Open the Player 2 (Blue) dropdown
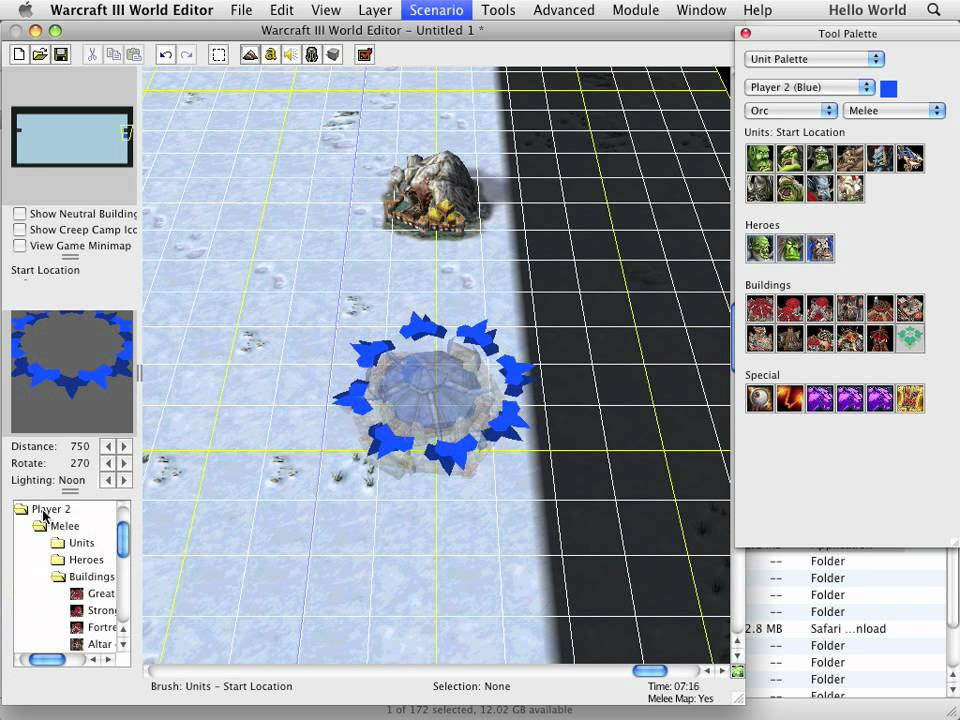The height and width of the screenshot is (720, 960). [810, 88]
